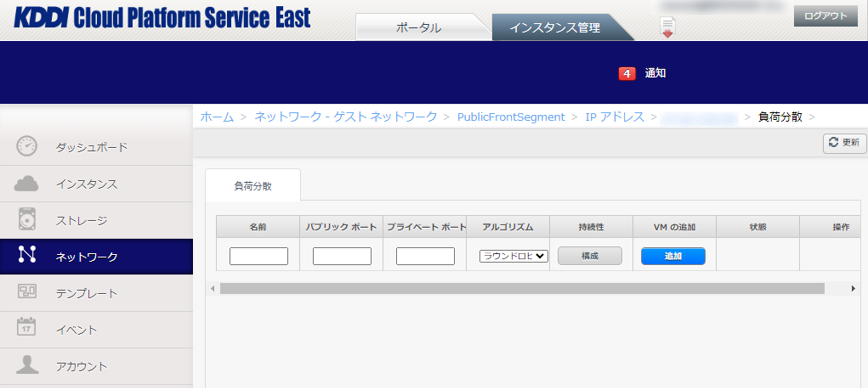Image resolution: width=868 pixels, height=388 pixels.
Task: Click the document download icon in header
Action: (x=668, y=28)
